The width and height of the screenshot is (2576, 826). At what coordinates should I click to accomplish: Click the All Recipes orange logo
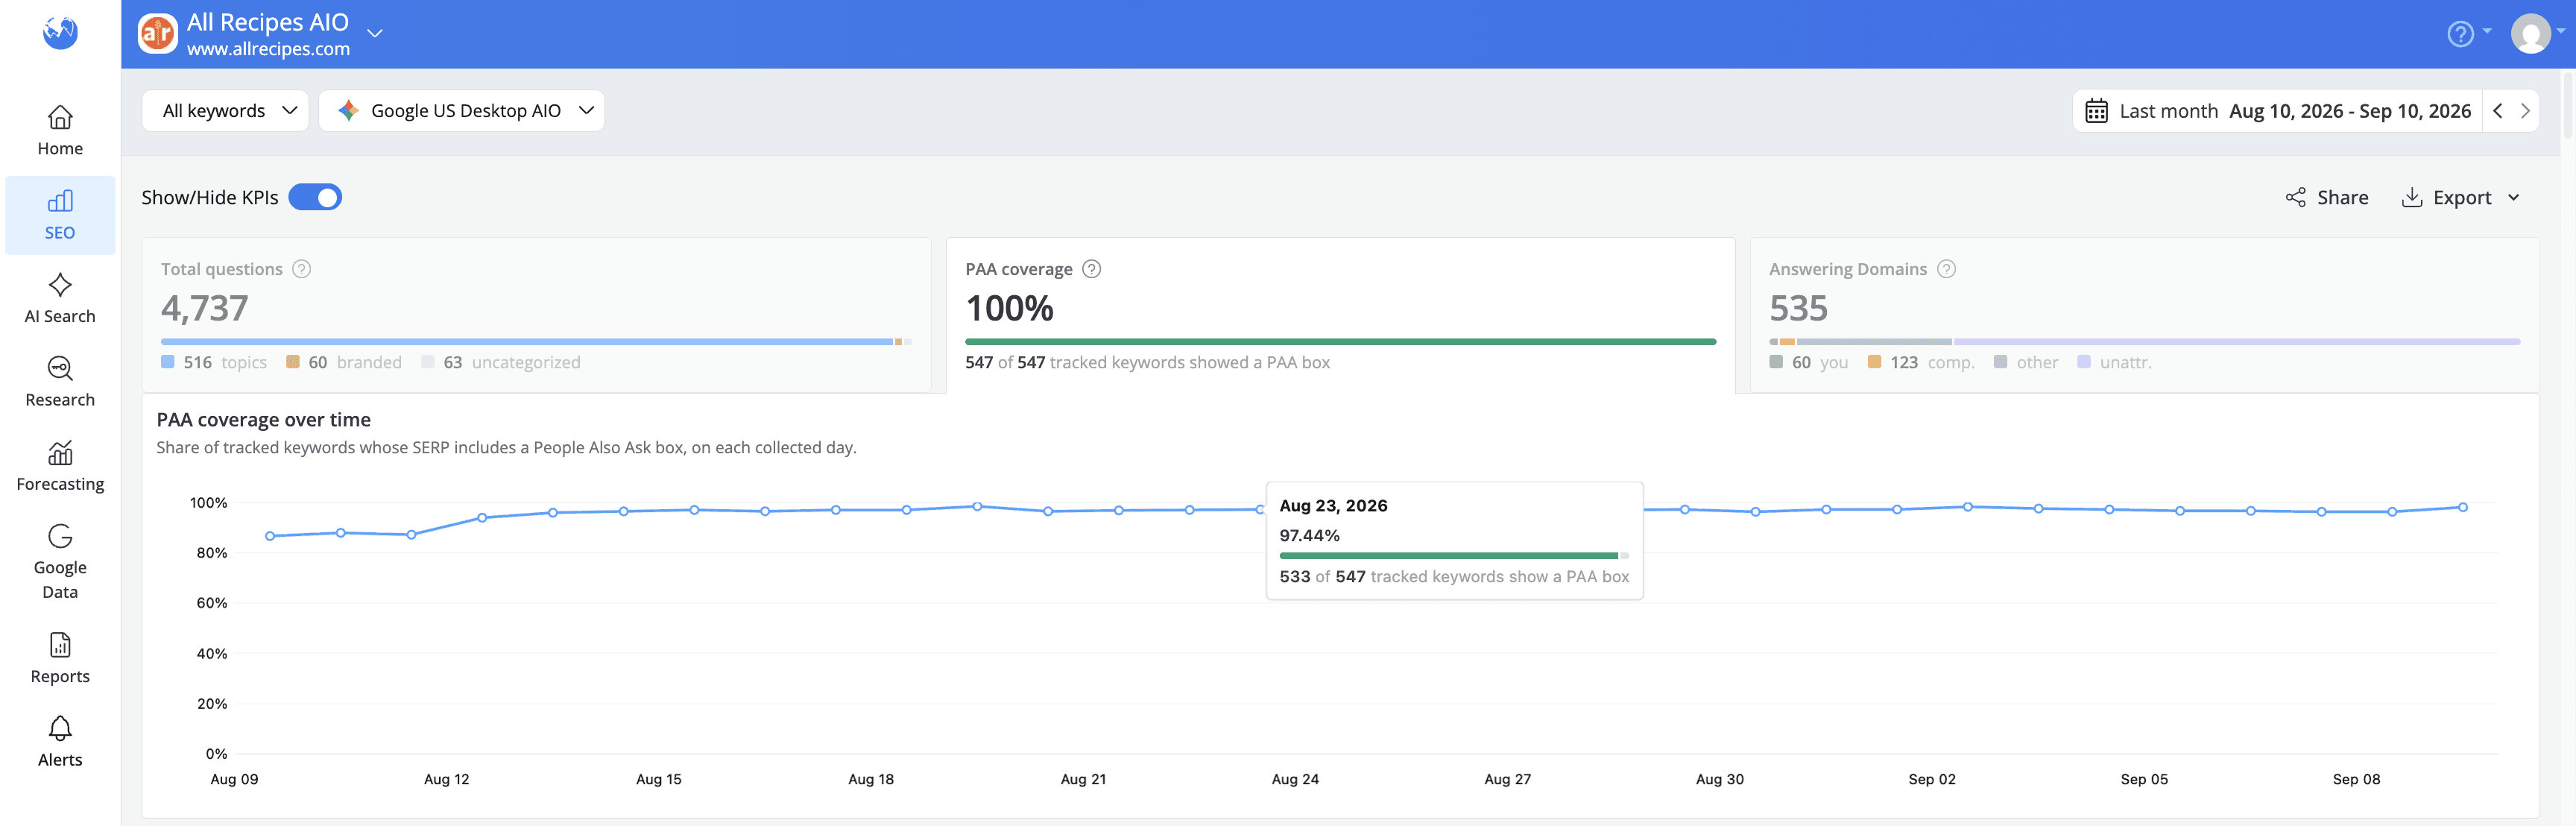click(157, 33)
